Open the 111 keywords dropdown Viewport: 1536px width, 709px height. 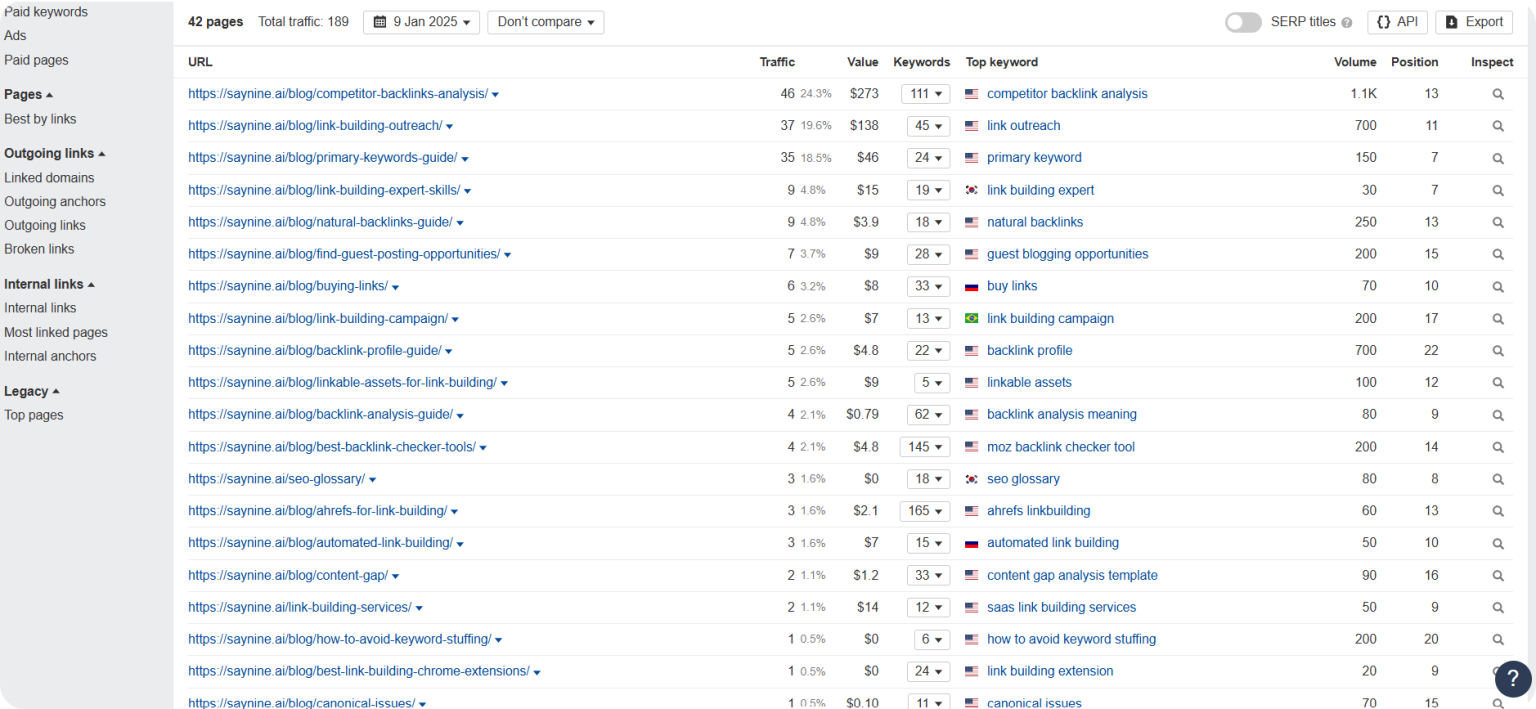tap(925, 93)
